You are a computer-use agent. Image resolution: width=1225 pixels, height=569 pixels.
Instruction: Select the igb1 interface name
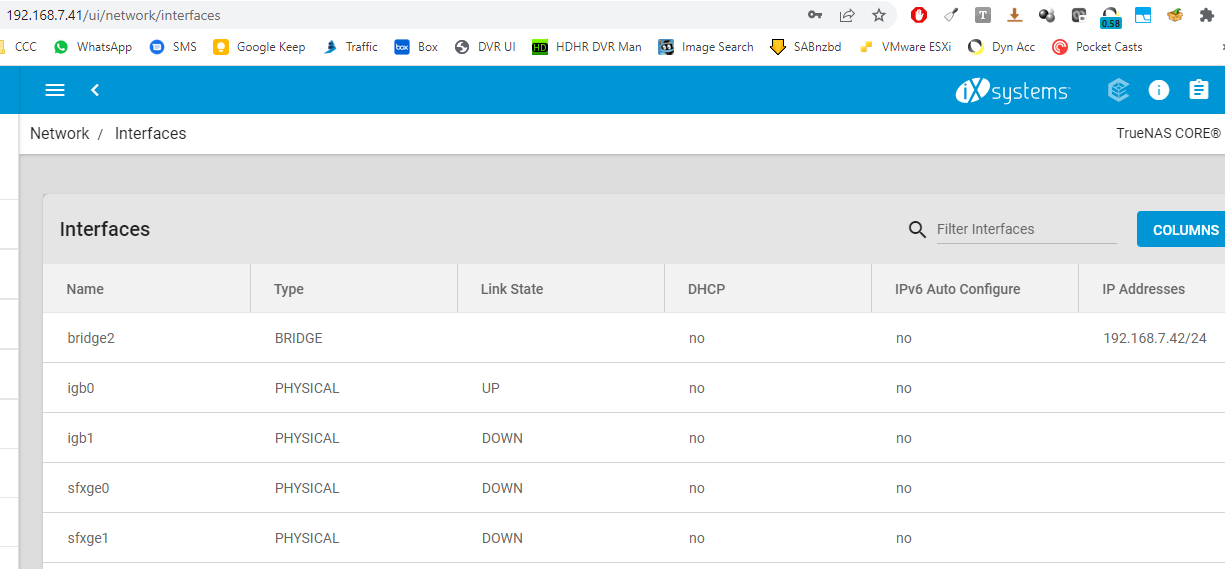coord(81,438)
